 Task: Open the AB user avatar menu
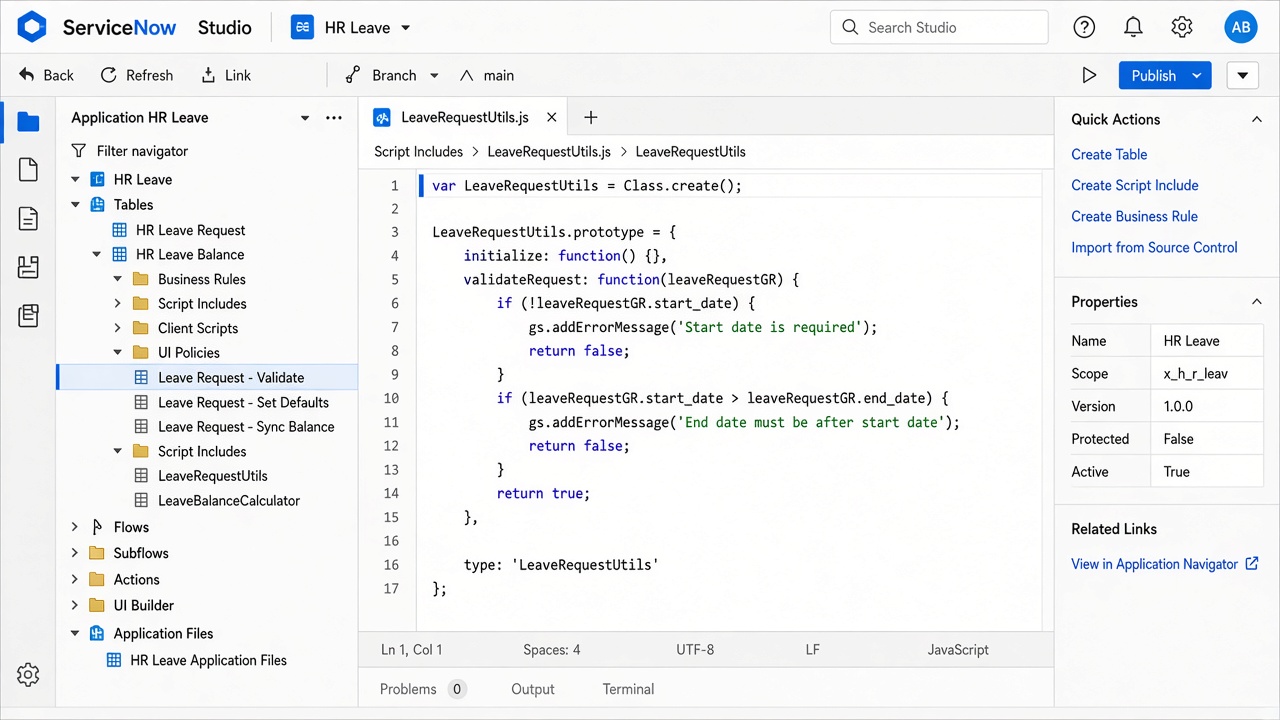pos(1241,27)
